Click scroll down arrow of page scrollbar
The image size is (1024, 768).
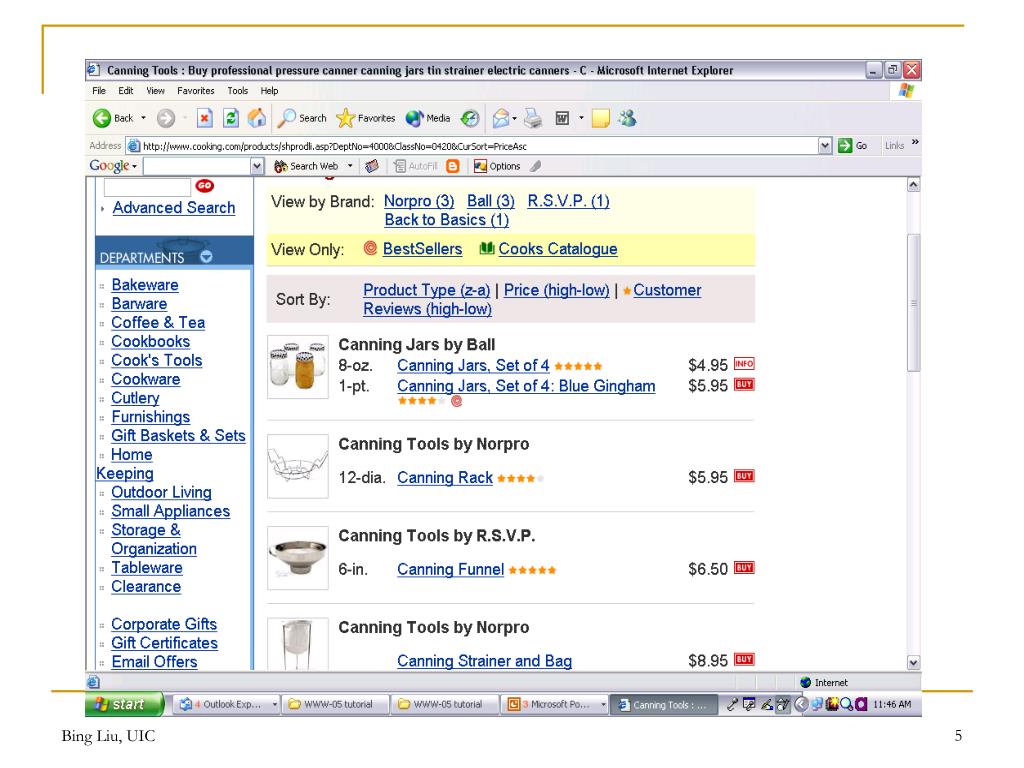914,662
